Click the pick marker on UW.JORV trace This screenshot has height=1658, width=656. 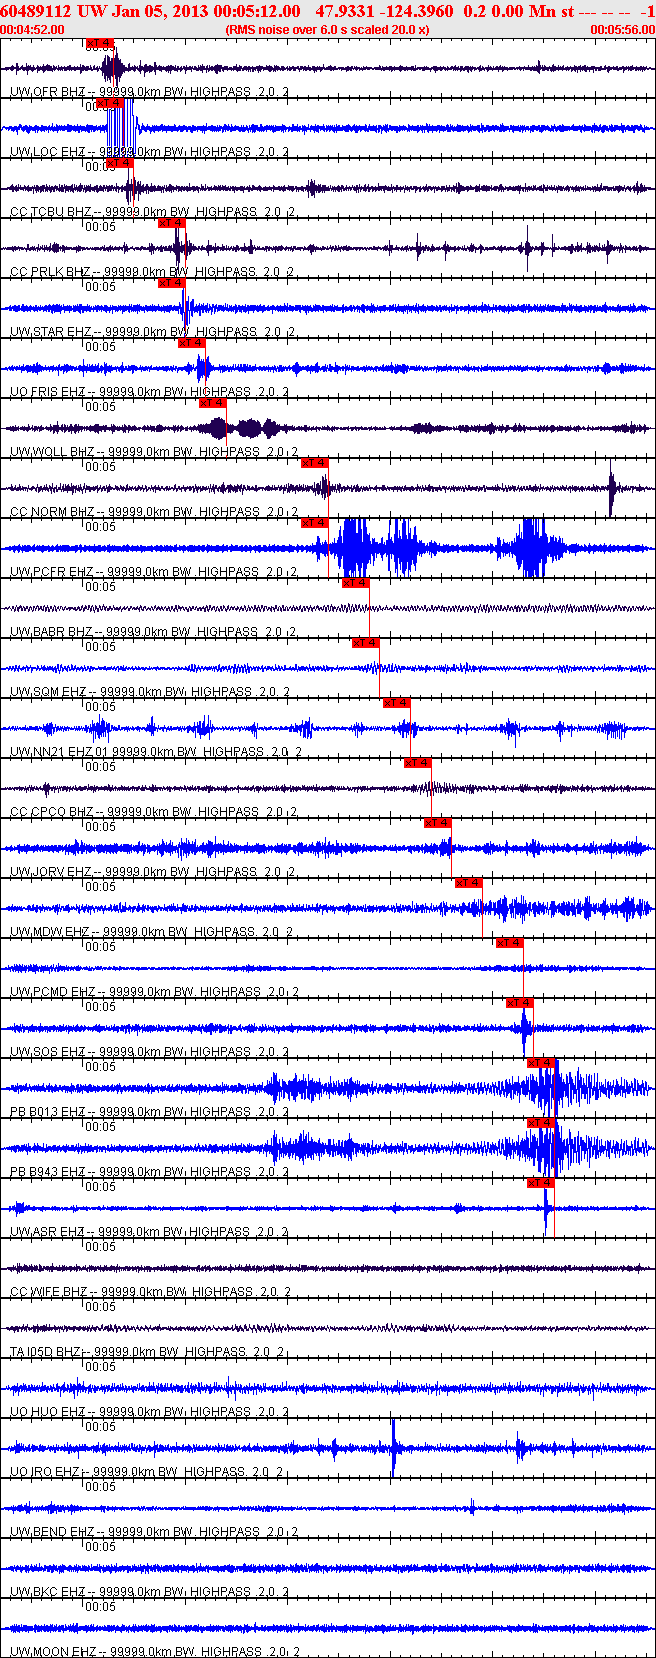point(438,823)
